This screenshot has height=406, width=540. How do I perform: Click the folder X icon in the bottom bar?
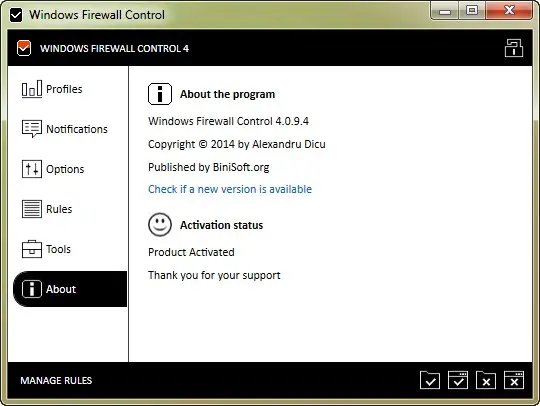(486, 380)
